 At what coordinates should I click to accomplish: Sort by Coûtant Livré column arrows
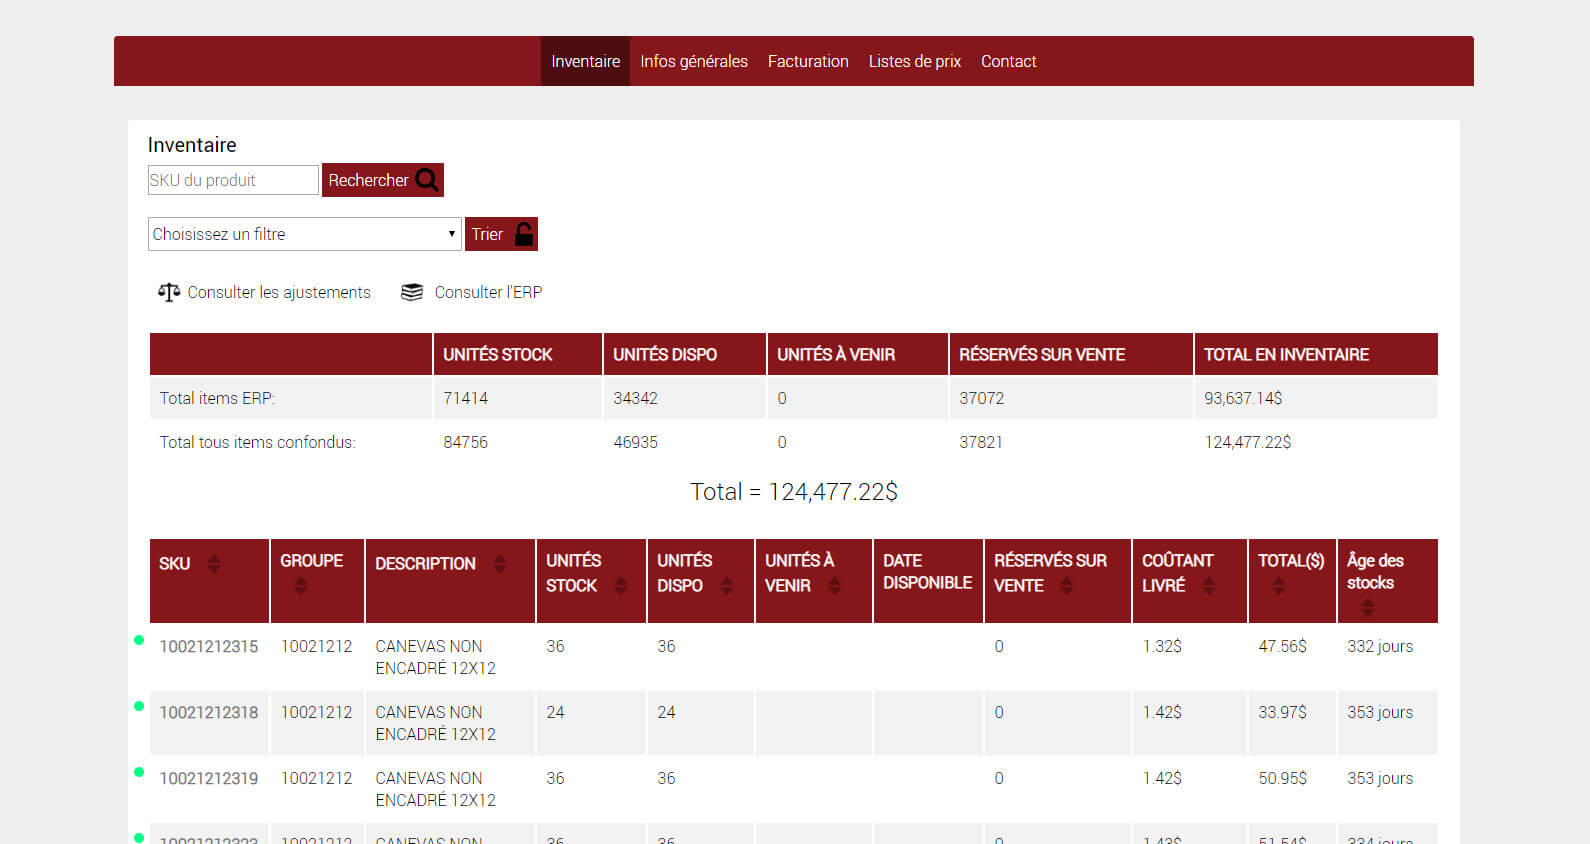pyautogui.click(x=1209, y=586)
